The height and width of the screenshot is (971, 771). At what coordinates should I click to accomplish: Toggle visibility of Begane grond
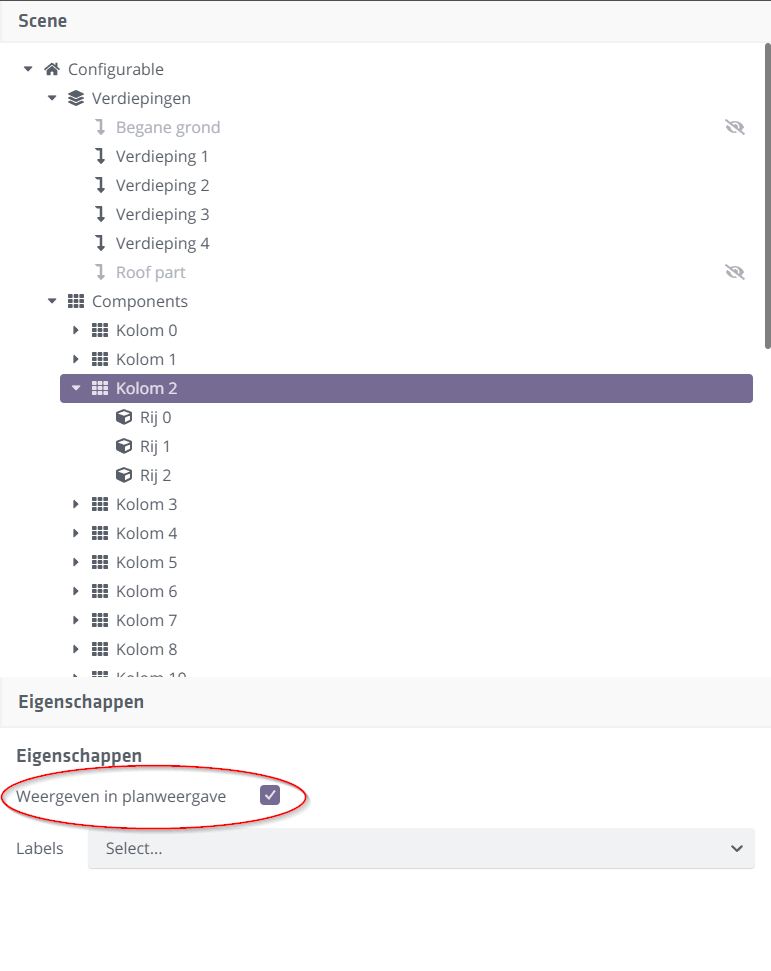point(735,127)
